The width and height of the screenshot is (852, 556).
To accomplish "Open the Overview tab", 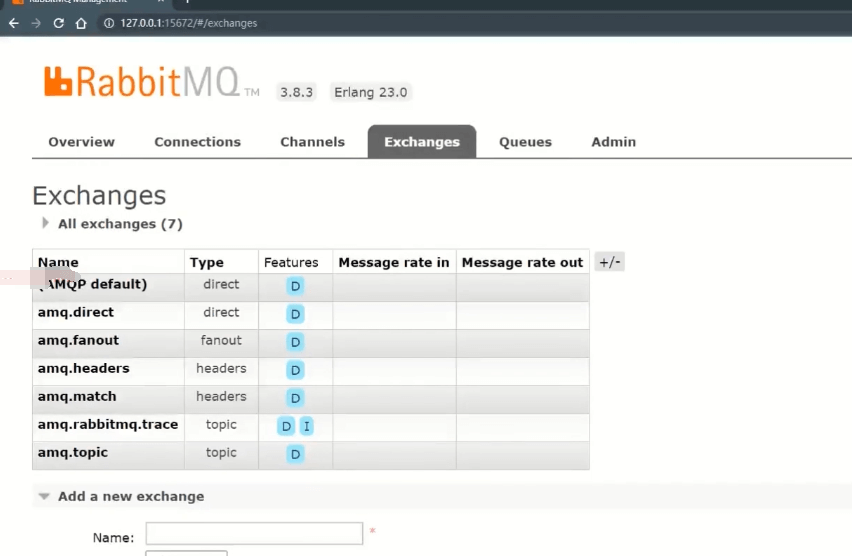I will coord(82,142).
